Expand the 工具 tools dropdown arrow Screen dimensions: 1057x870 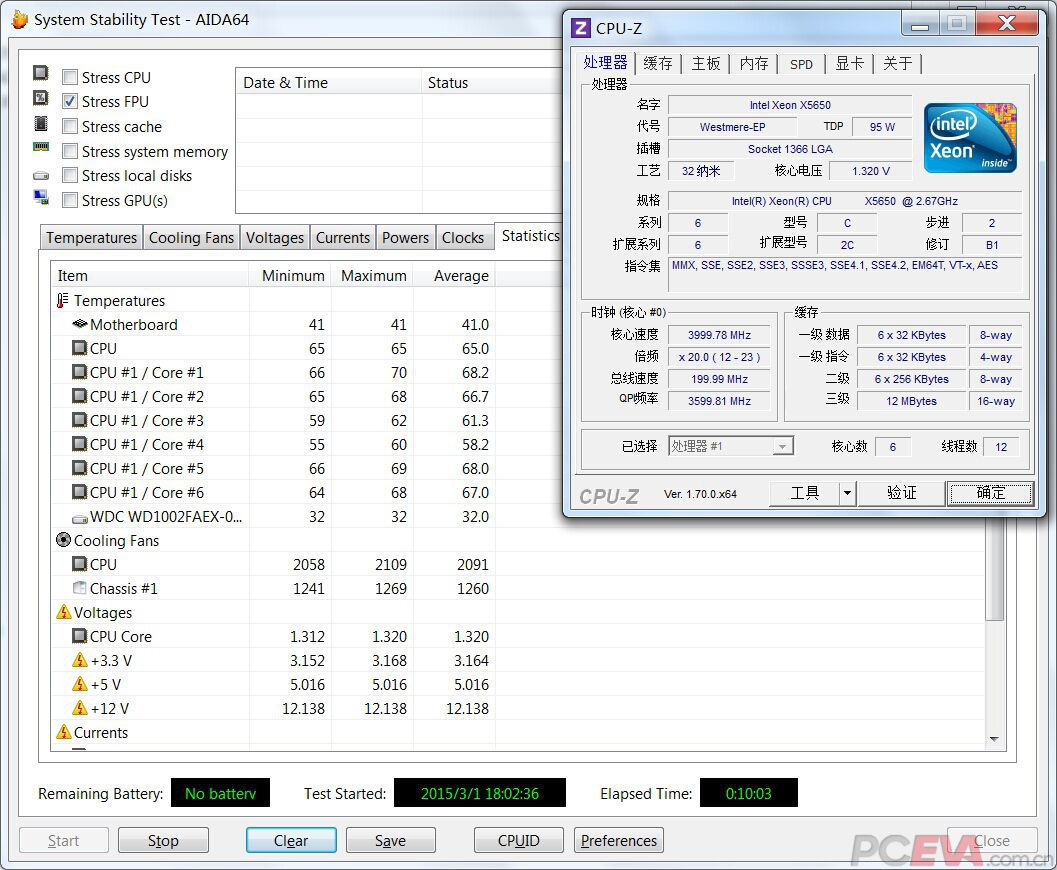(847, 493)
